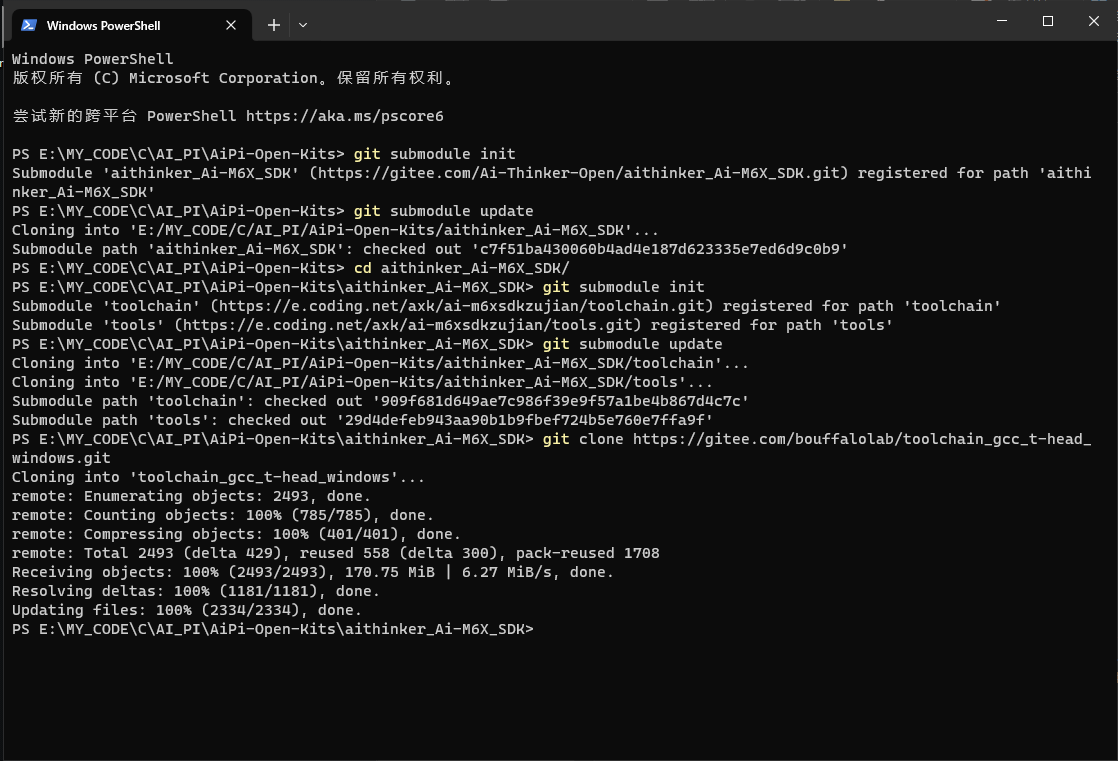Open a new tab with the plus button
The image size is (1118, 761).
tap(274, 25)
